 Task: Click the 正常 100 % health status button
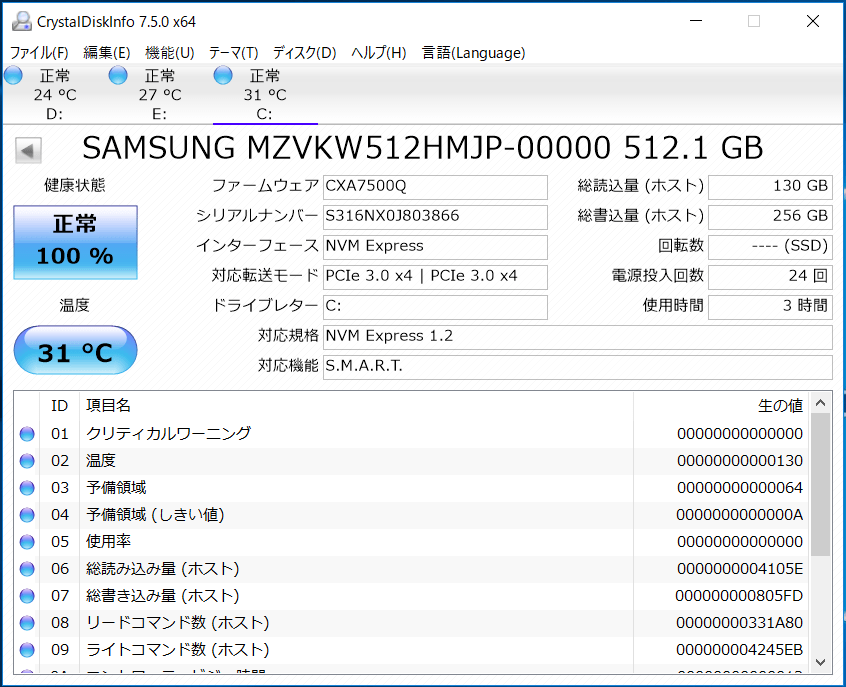[x=76, y=242]
